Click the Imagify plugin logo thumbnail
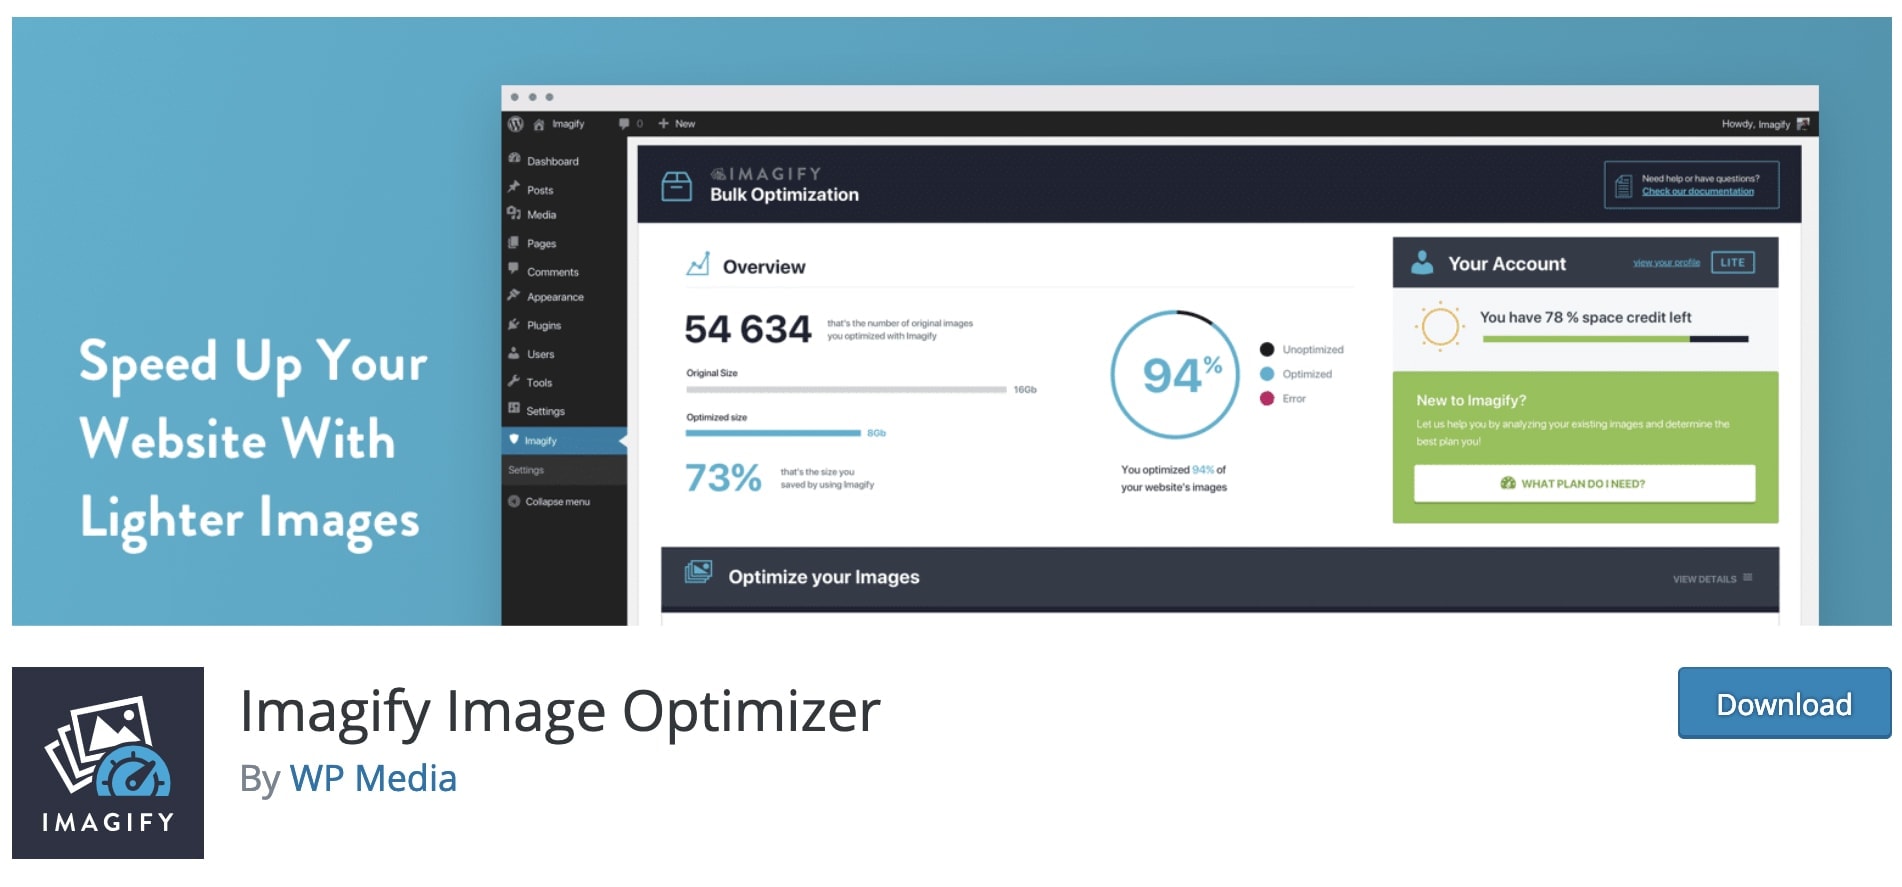1902x887 pixels. [108, 763]
